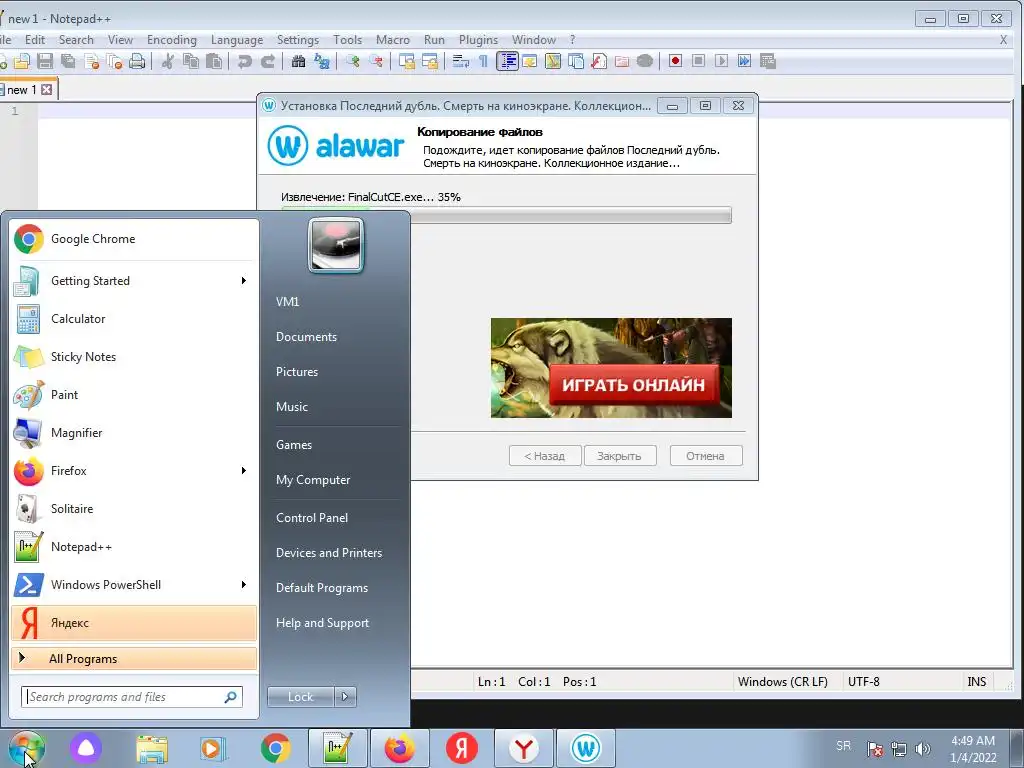
Task: Open Windows Media Player taskbar icon
Action: [x=213, y=748]
